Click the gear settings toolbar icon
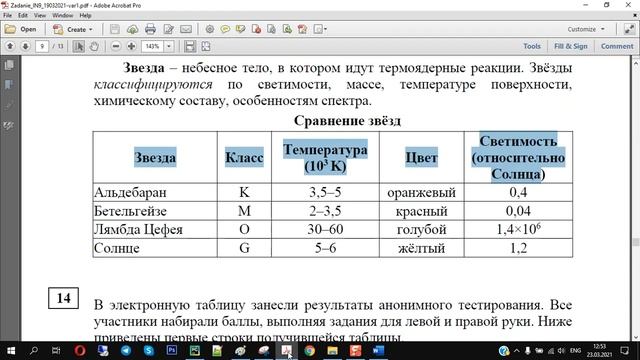Image resolution: width=640 pixels, height=360 pixels. 210,29
